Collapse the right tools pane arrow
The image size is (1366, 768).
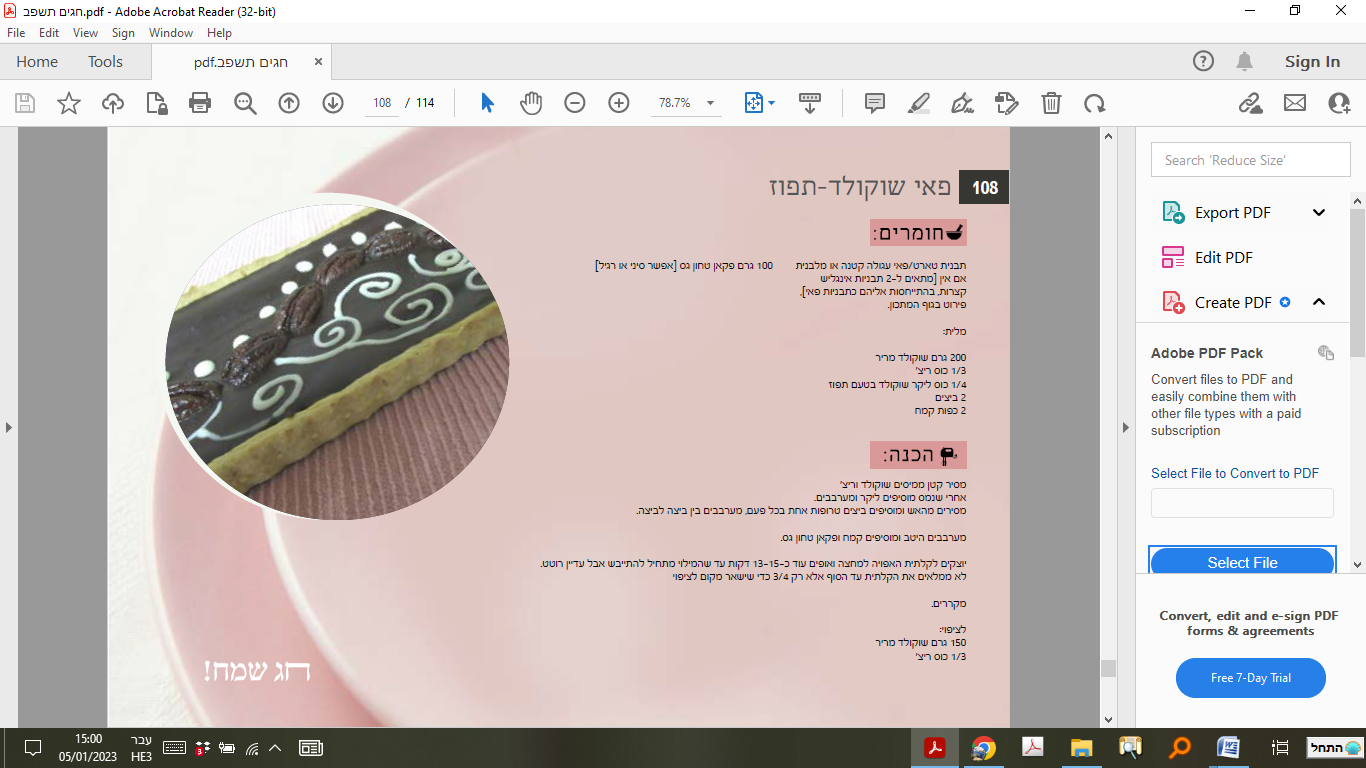point(1126,427)
